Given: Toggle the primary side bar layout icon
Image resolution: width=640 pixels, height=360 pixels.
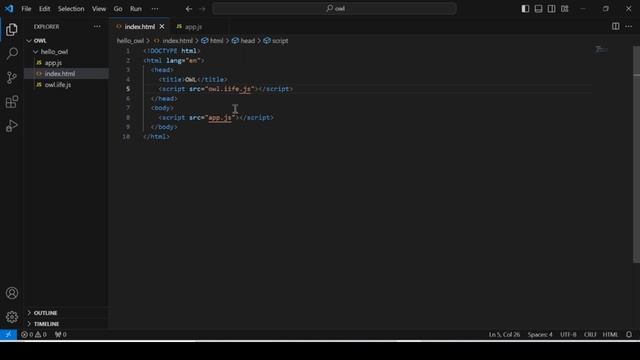Looking at the screenshot, I should (525, 9).
